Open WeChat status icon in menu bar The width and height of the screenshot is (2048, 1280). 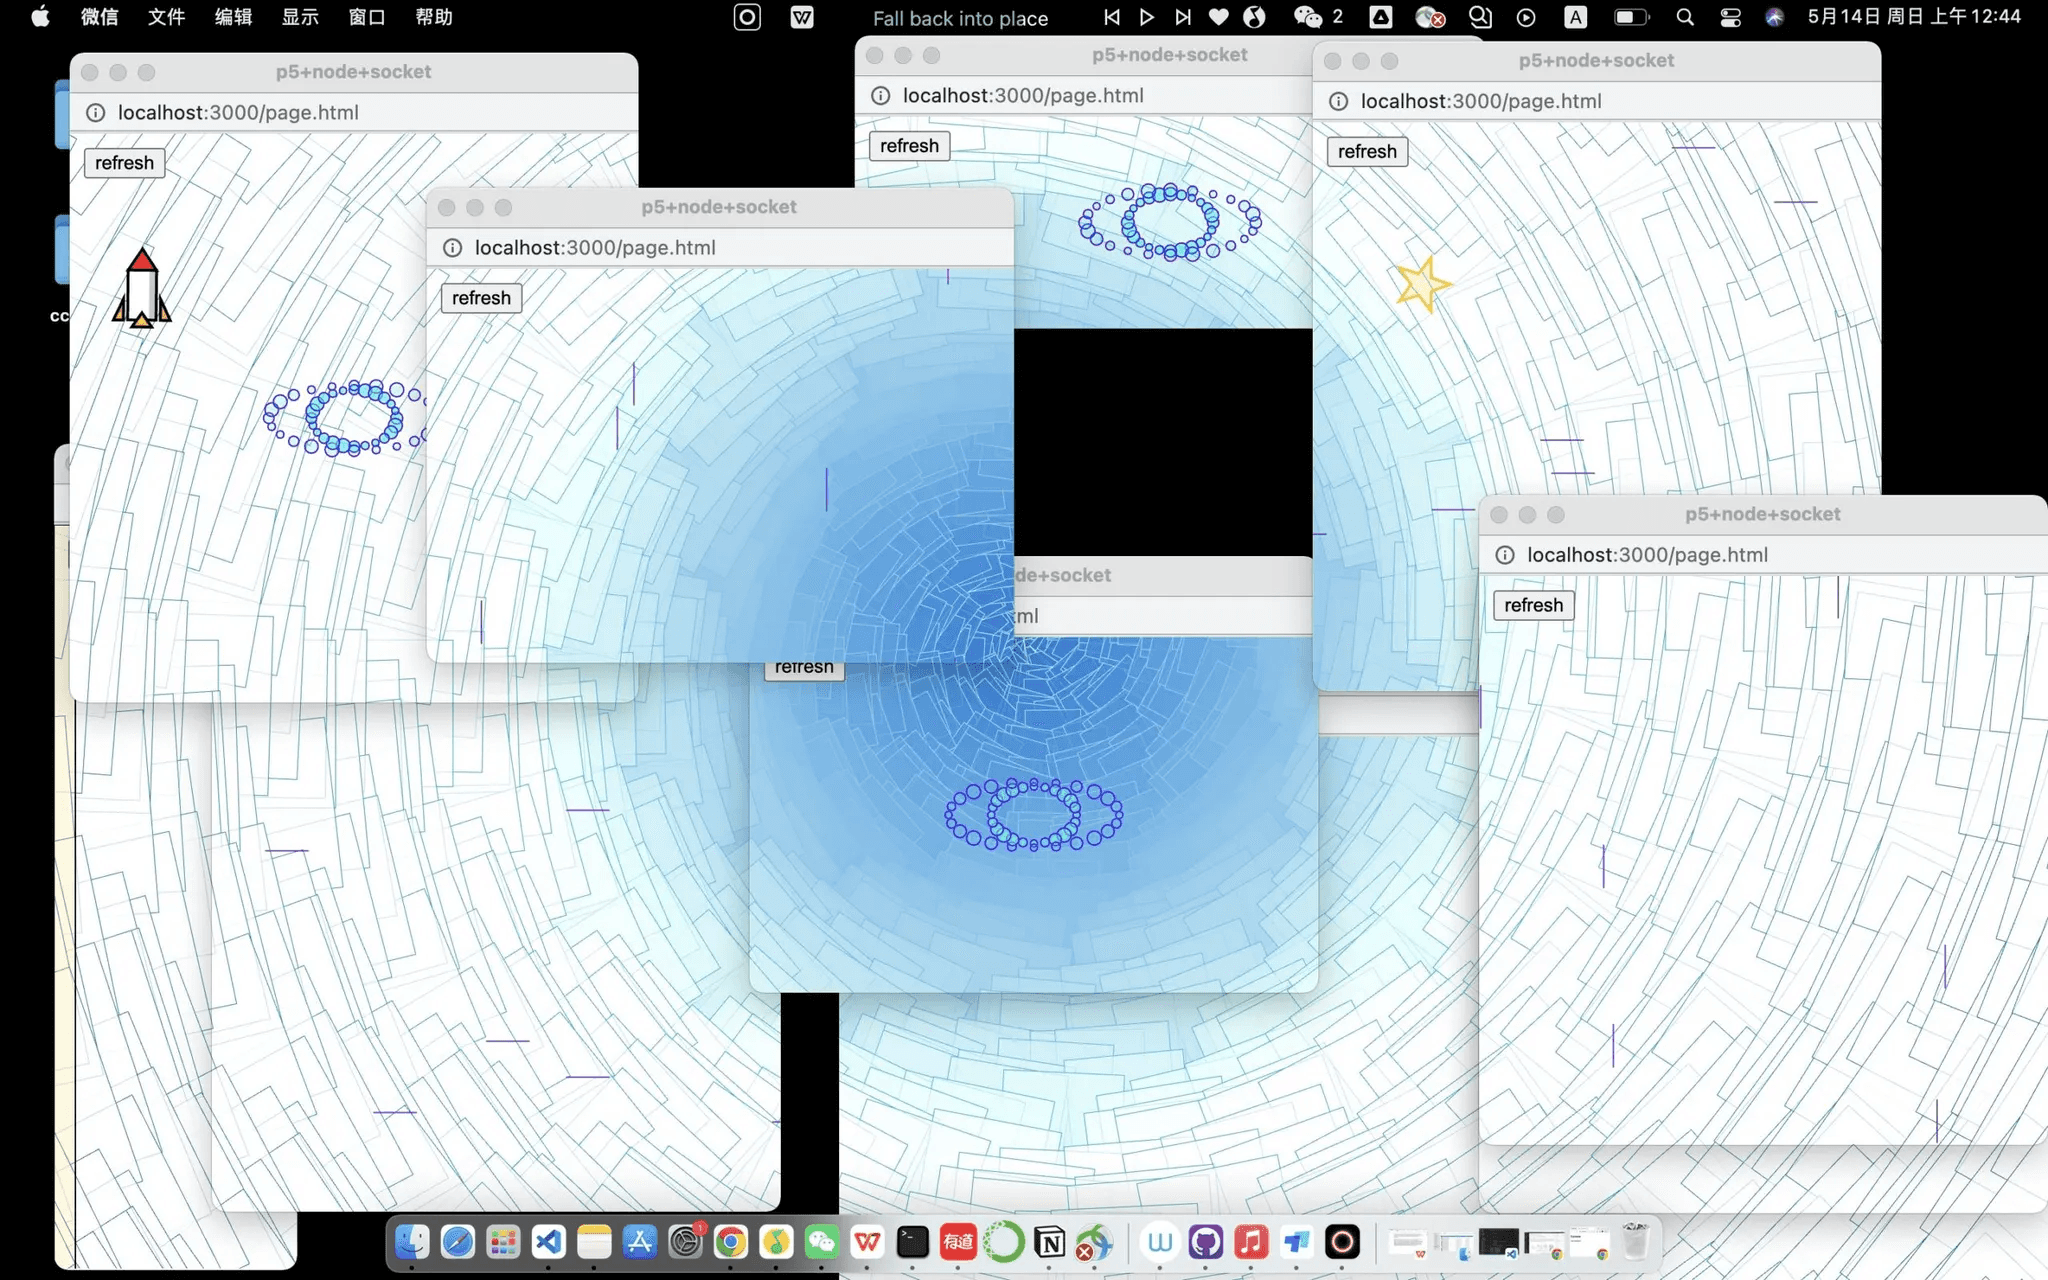[1308, 17]
